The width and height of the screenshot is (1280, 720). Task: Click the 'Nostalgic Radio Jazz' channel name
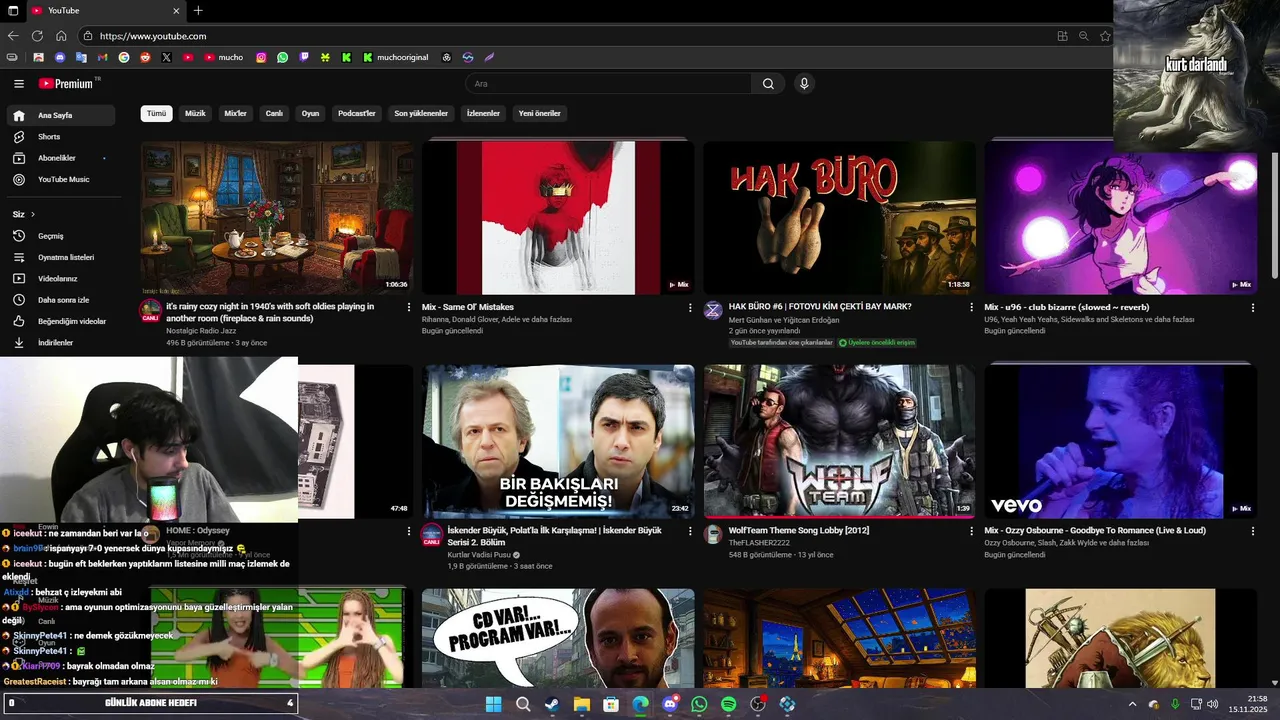click(201, 330)
